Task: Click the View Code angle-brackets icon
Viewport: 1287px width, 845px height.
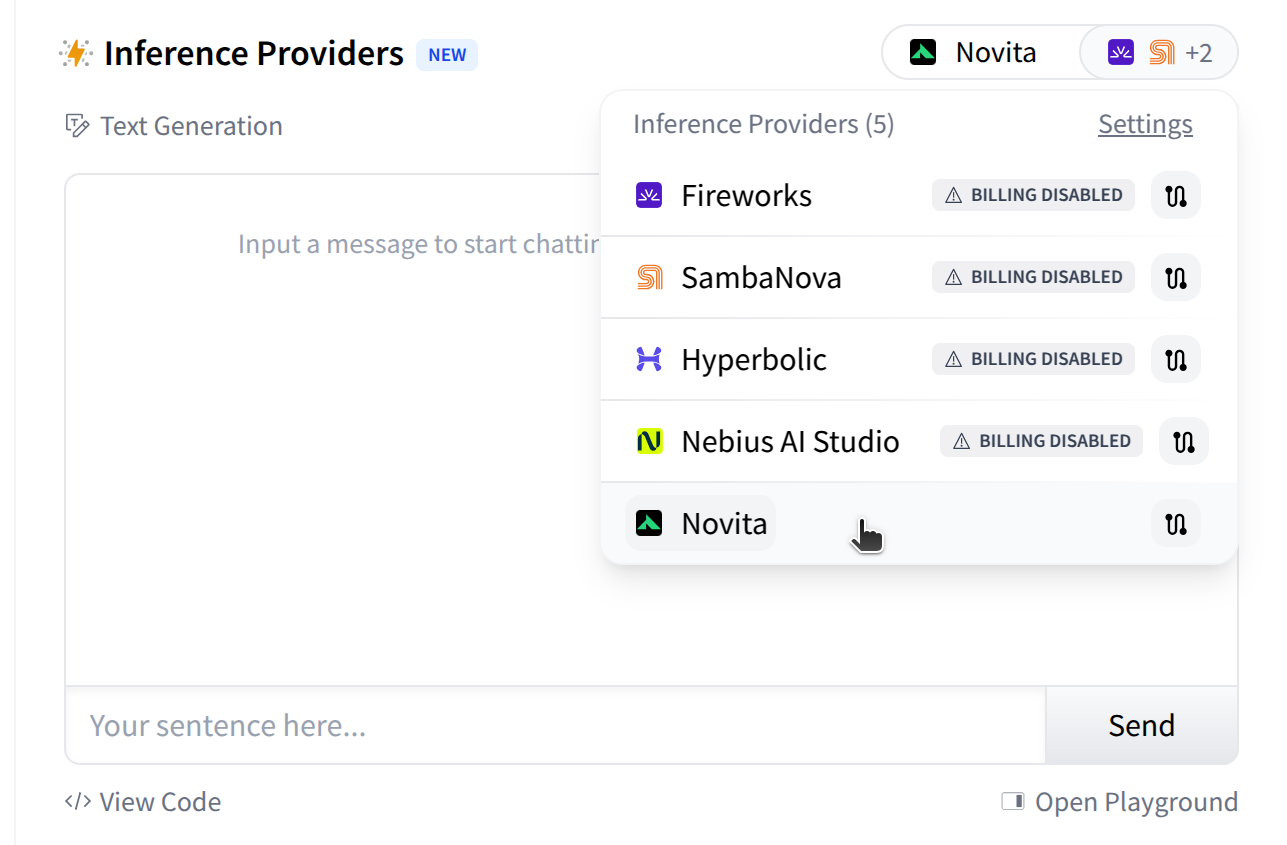Action: pyautogui.click(x=76, y=801)
